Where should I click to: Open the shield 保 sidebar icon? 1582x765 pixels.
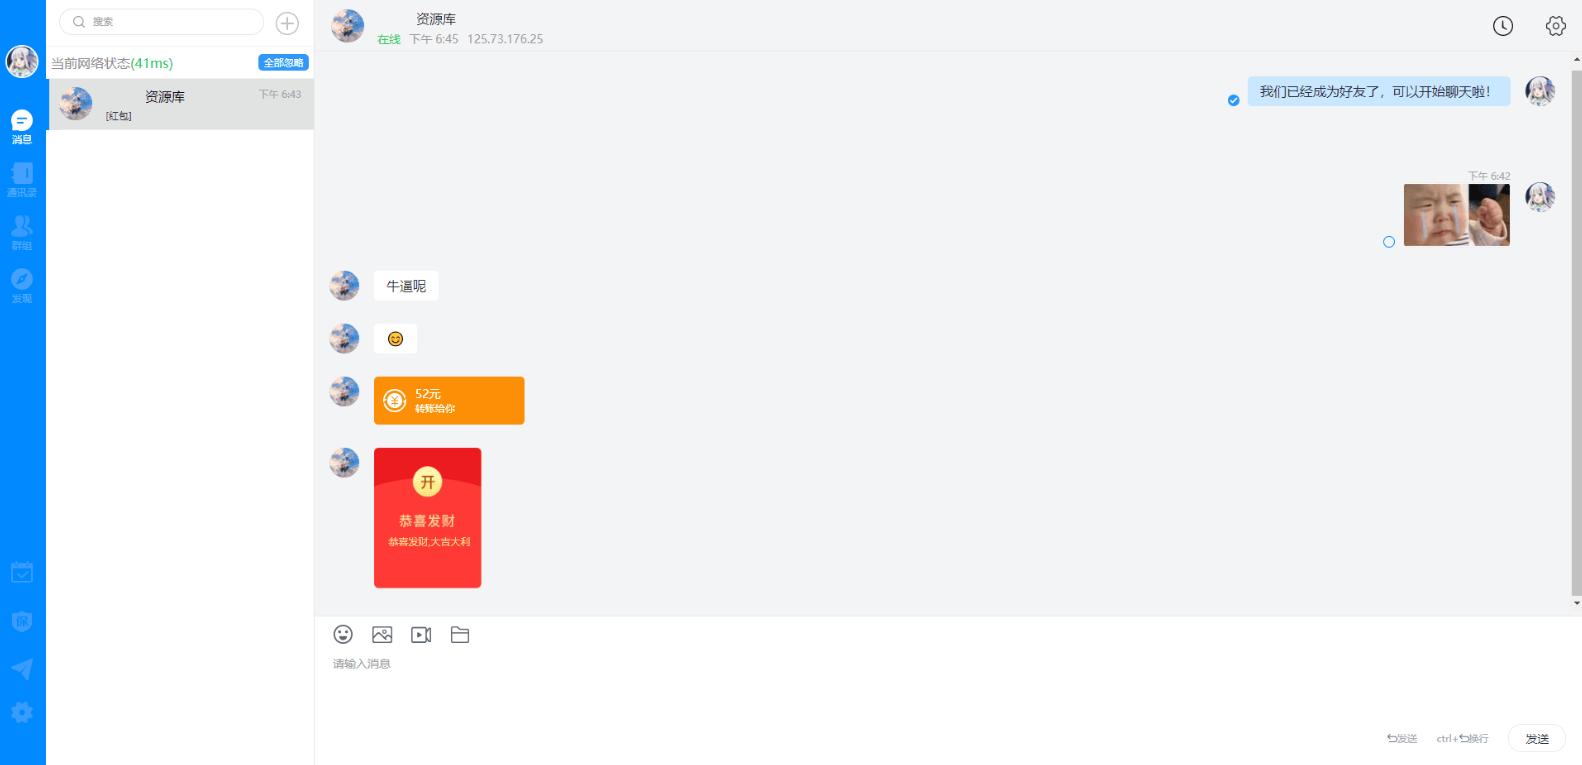pos(22,621)
